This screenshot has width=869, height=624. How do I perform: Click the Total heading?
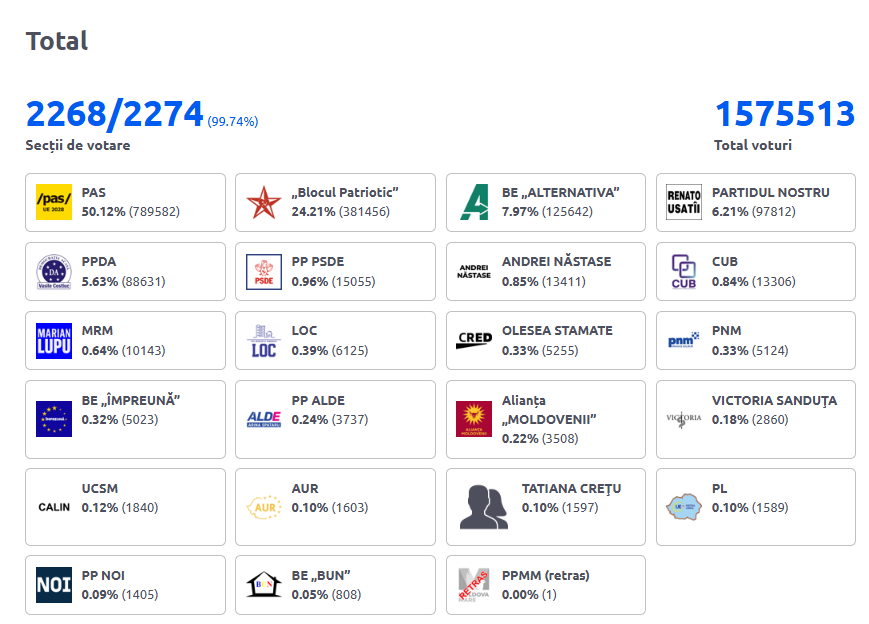tap(57, 41)
